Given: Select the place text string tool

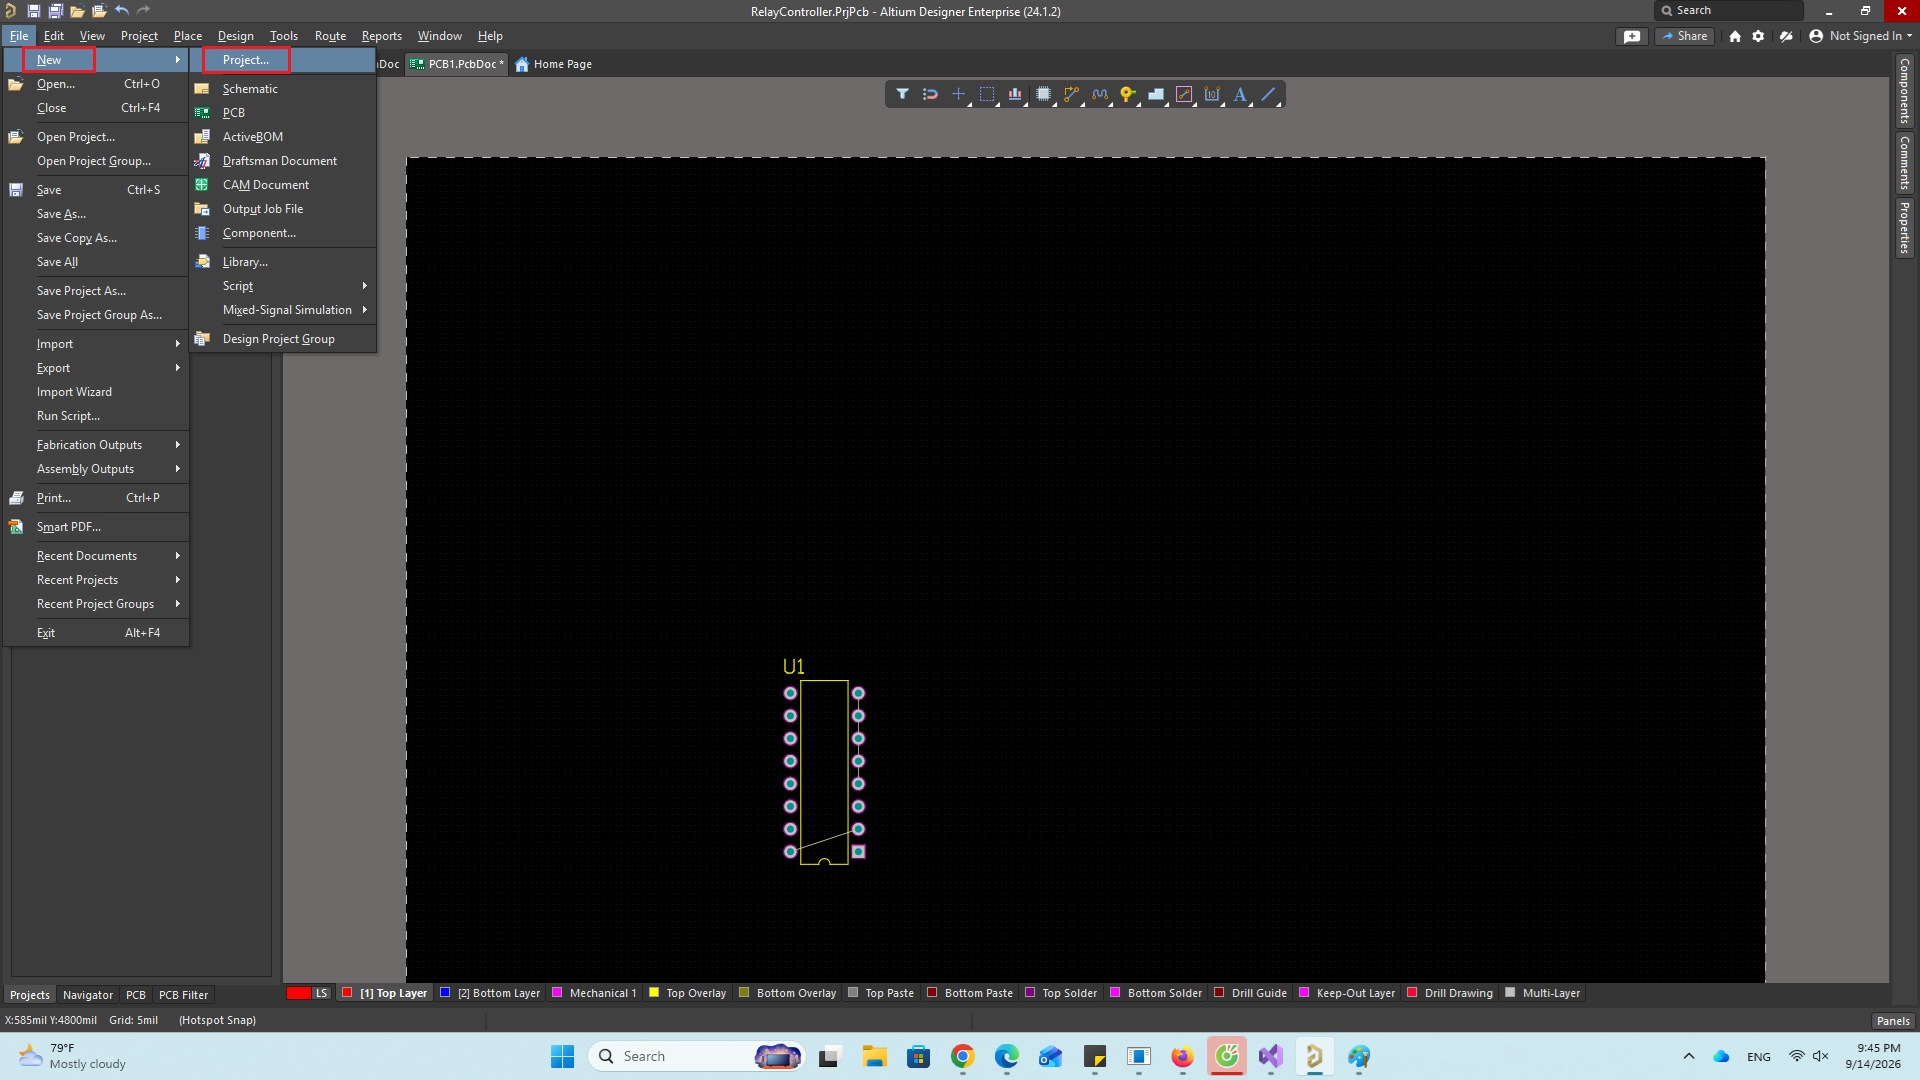Looking at the screenshot, I should click(1240, 94).
